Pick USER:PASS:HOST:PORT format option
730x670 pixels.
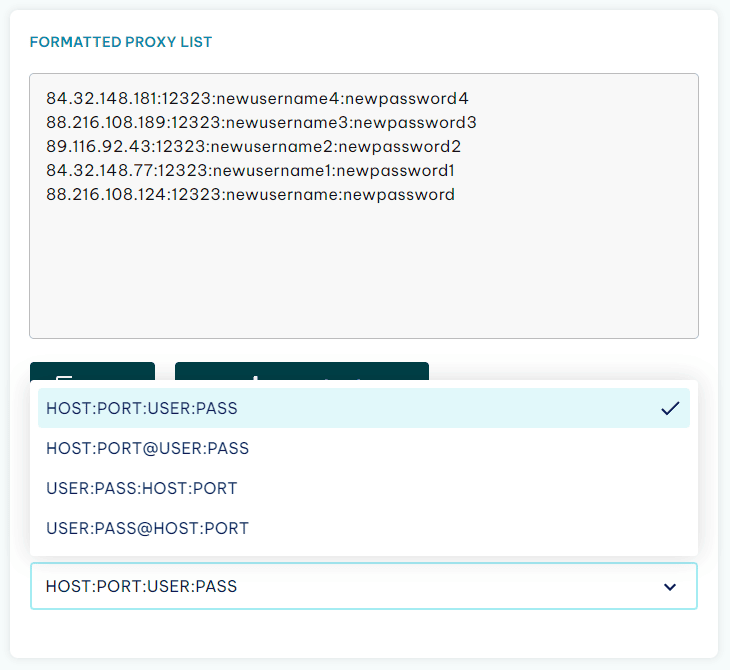click(364, 488)
